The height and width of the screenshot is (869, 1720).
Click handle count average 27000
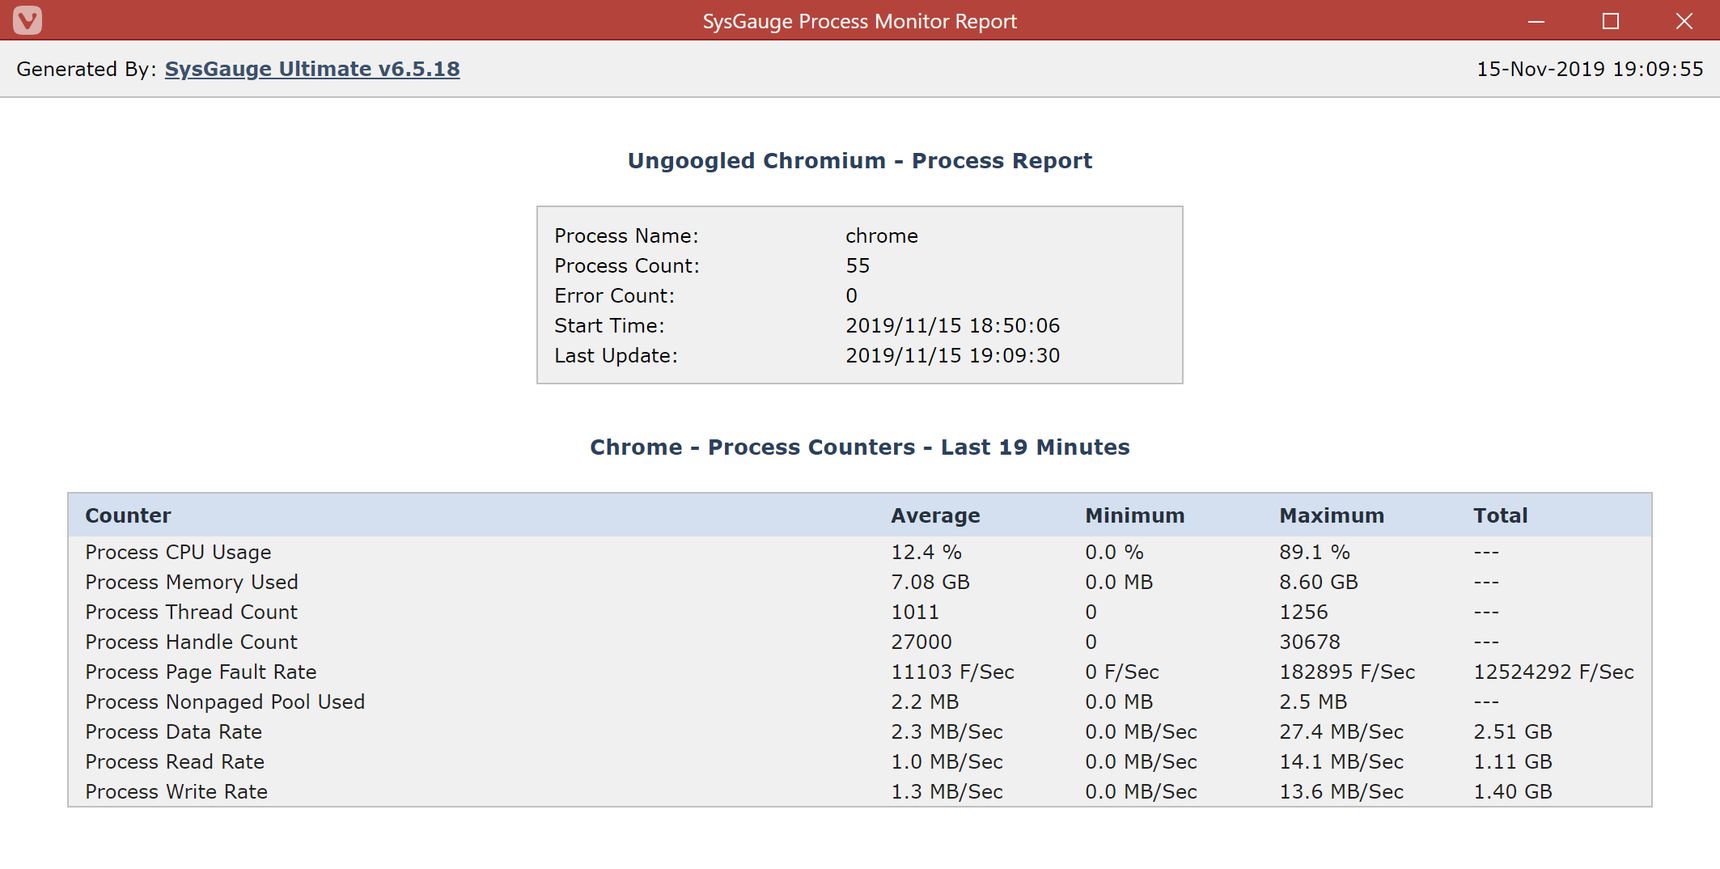[921, 642]
